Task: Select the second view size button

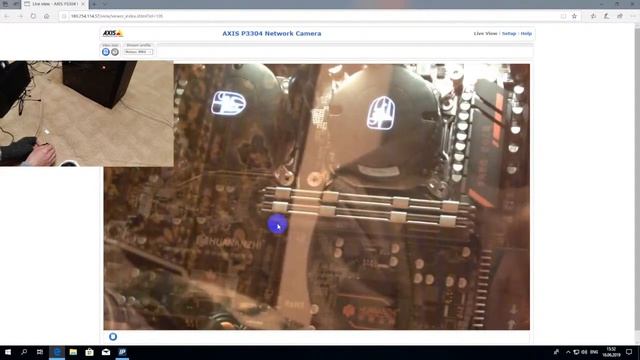Action: click(x=115, y=52)
